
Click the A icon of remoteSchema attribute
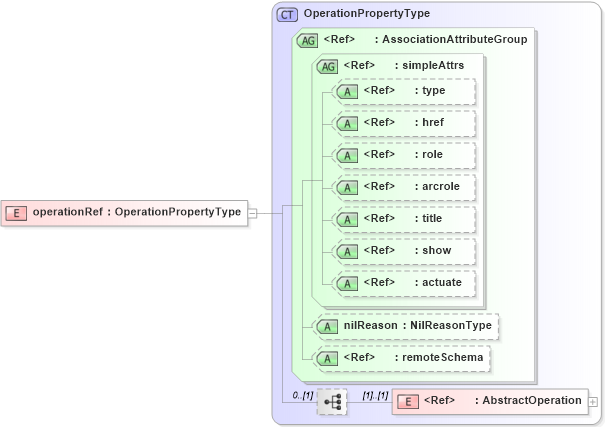327,359
